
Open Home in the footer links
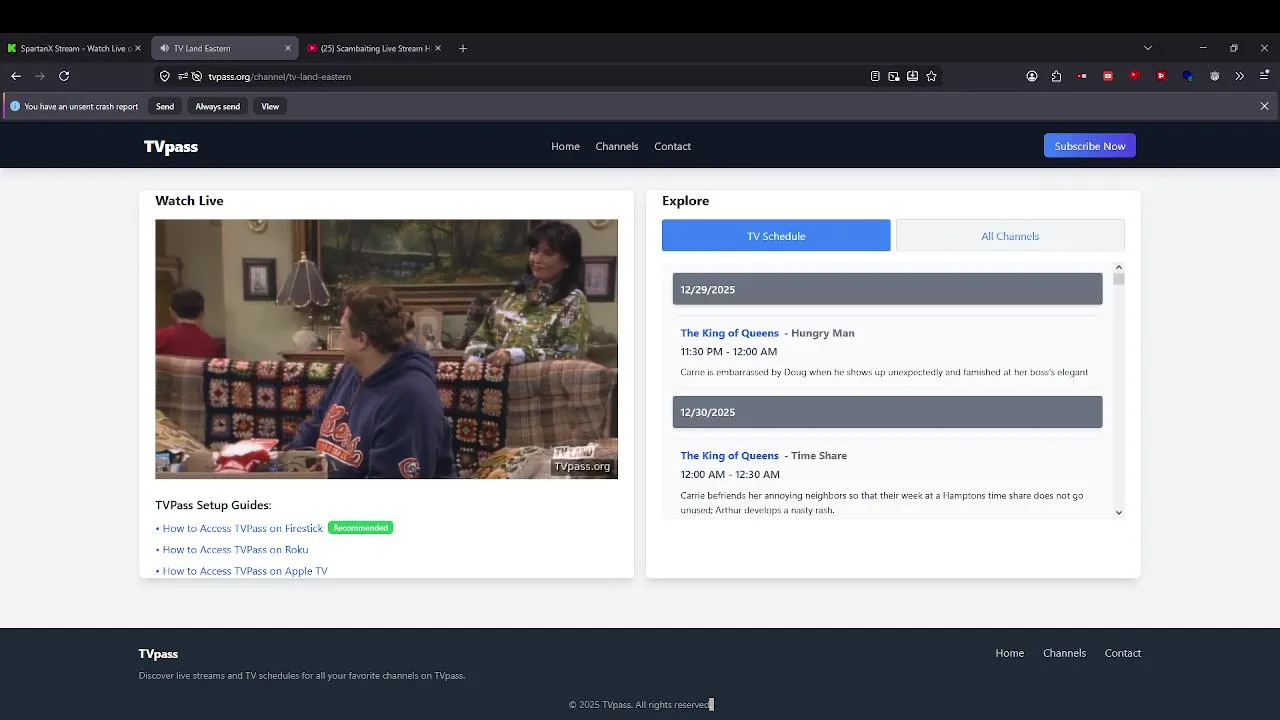tap(1010, 653)
